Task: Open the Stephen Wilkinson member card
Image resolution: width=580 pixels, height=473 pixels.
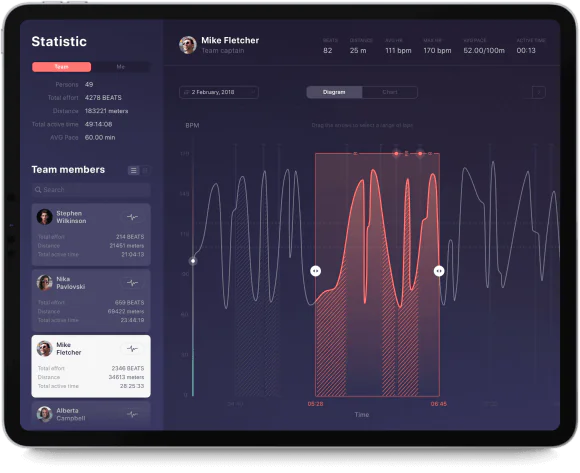Action: [91, 234]
